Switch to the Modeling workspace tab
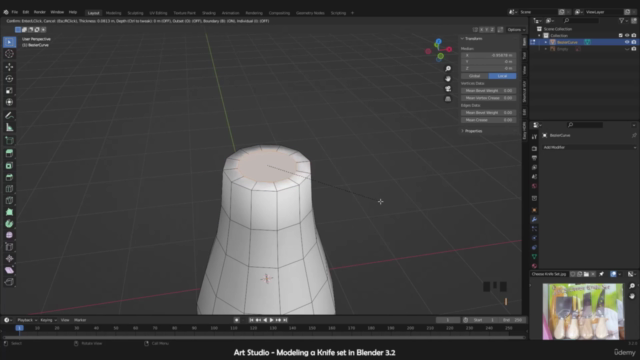The image size is (640, 360). (113, 13)
